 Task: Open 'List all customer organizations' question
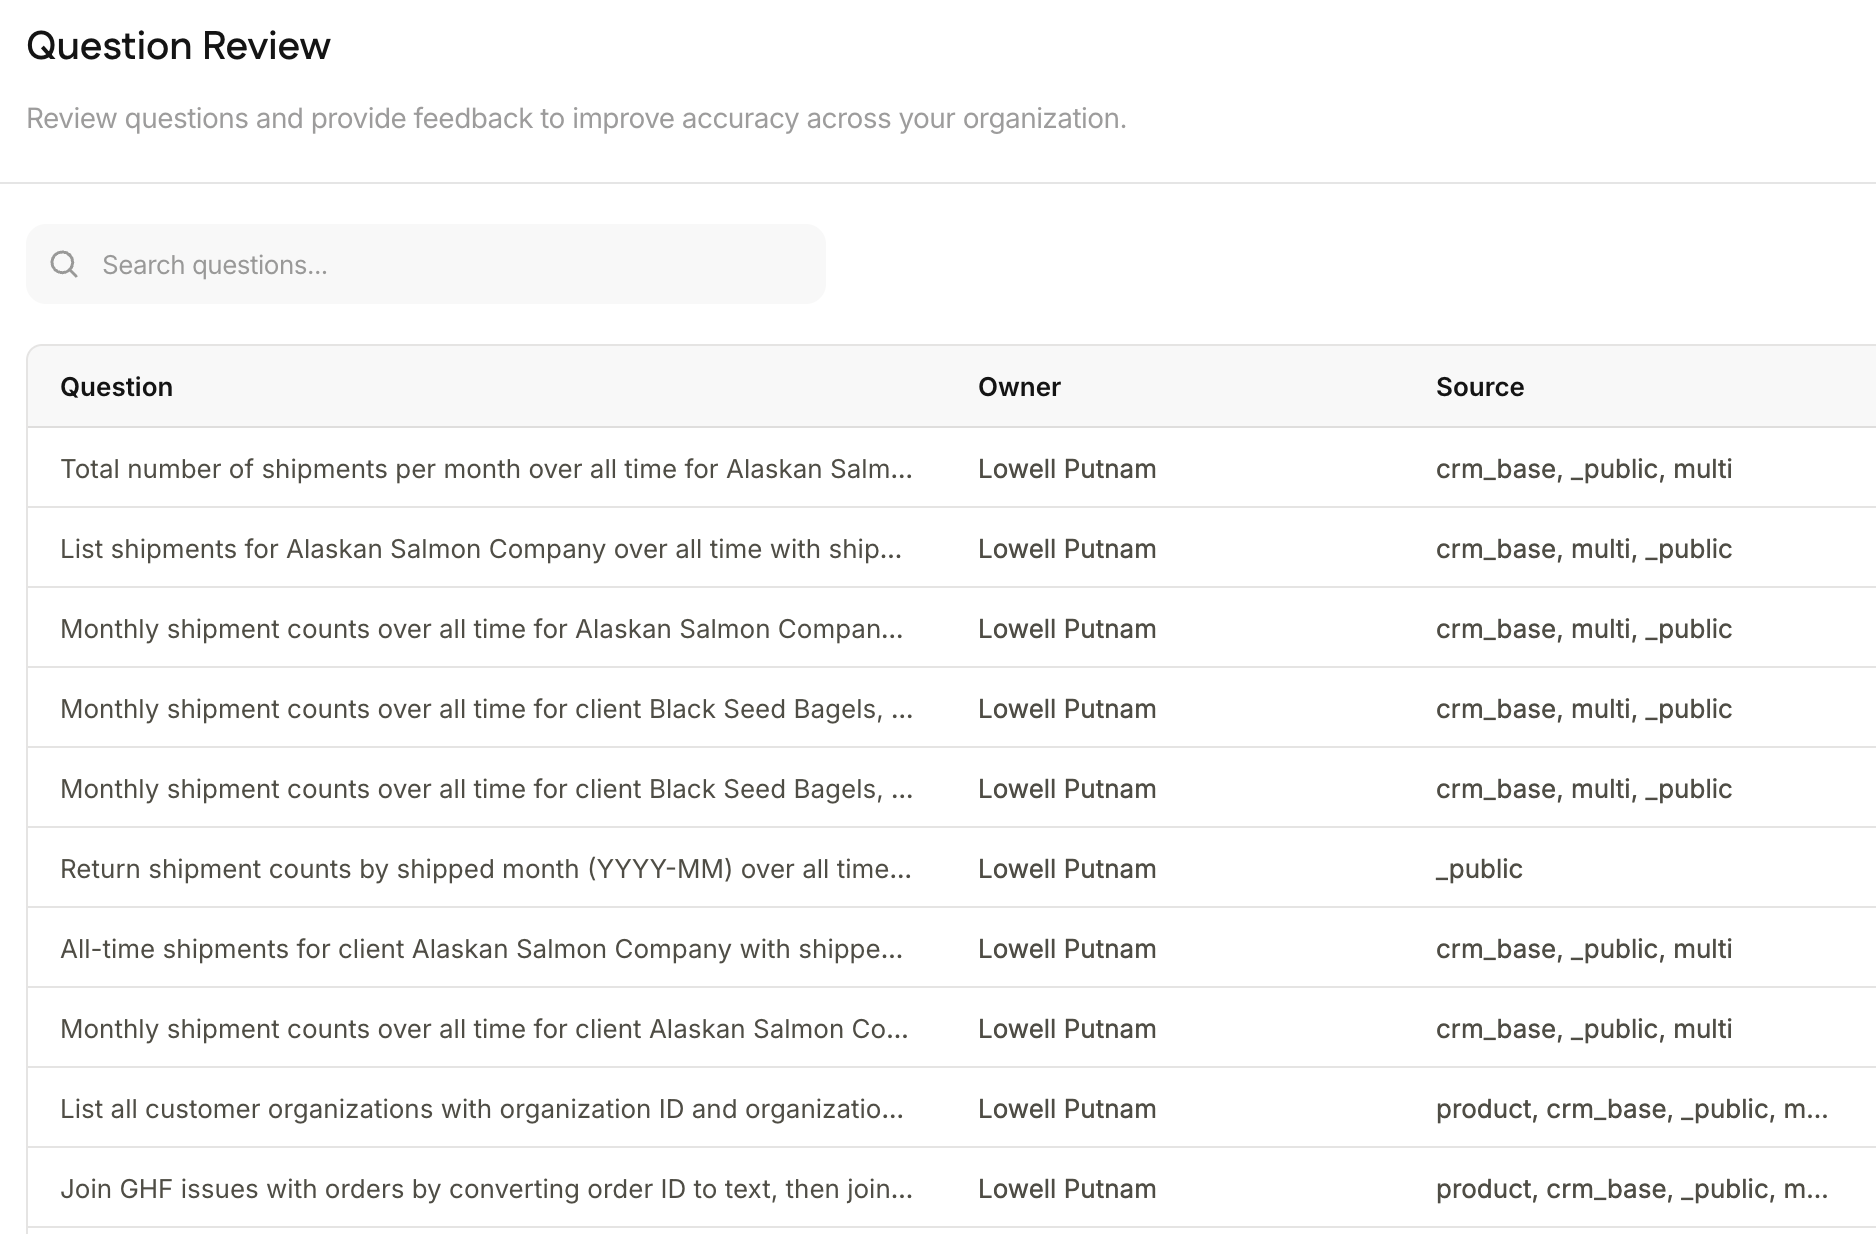coord(482,1109)
